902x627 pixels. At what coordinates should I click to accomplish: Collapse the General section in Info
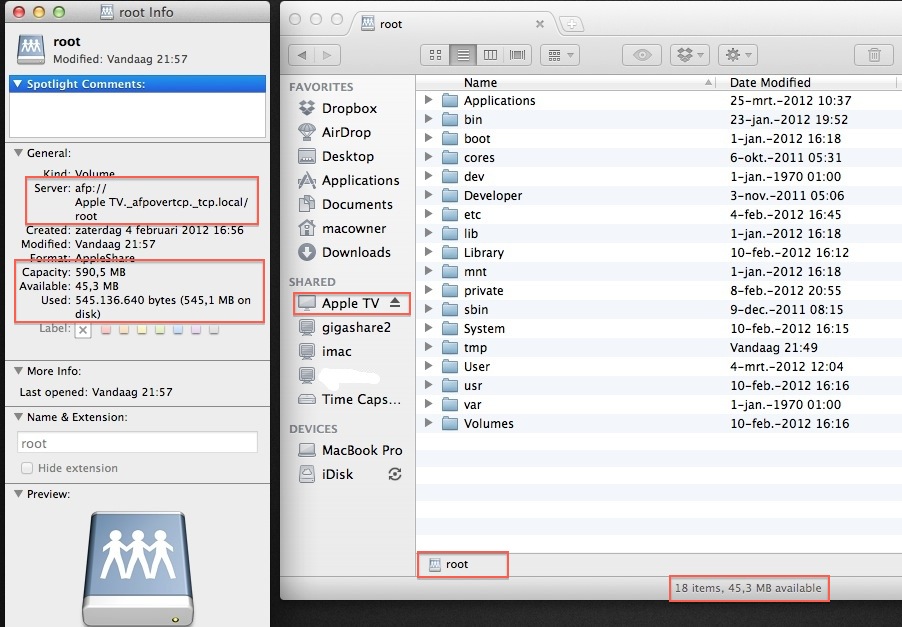click(18, 153)
